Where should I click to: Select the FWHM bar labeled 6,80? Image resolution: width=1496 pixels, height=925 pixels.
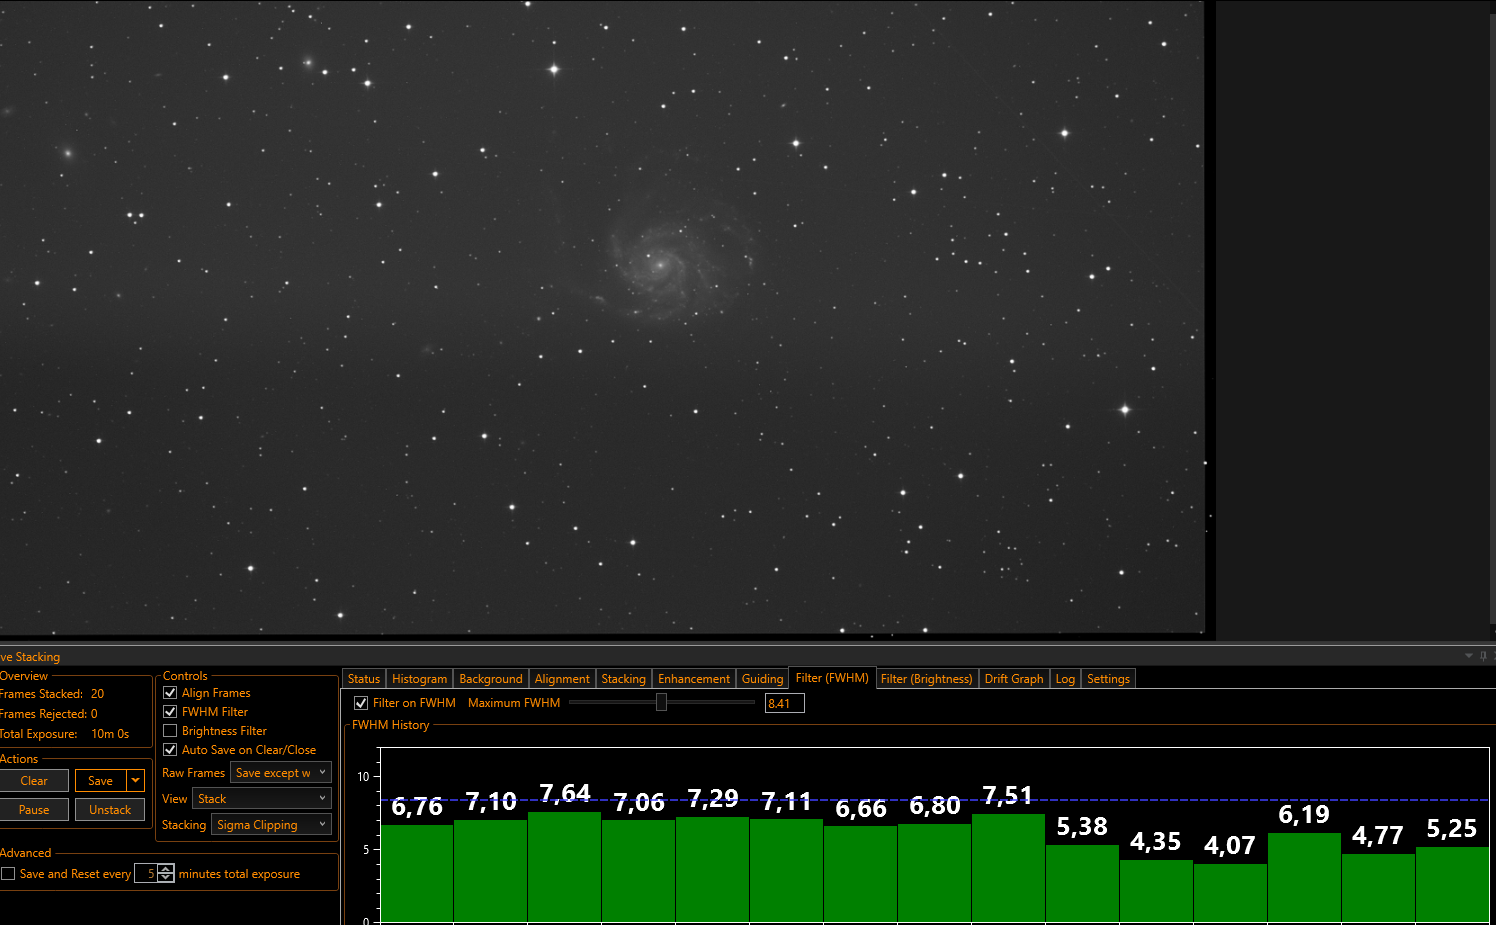click(935, 873)
